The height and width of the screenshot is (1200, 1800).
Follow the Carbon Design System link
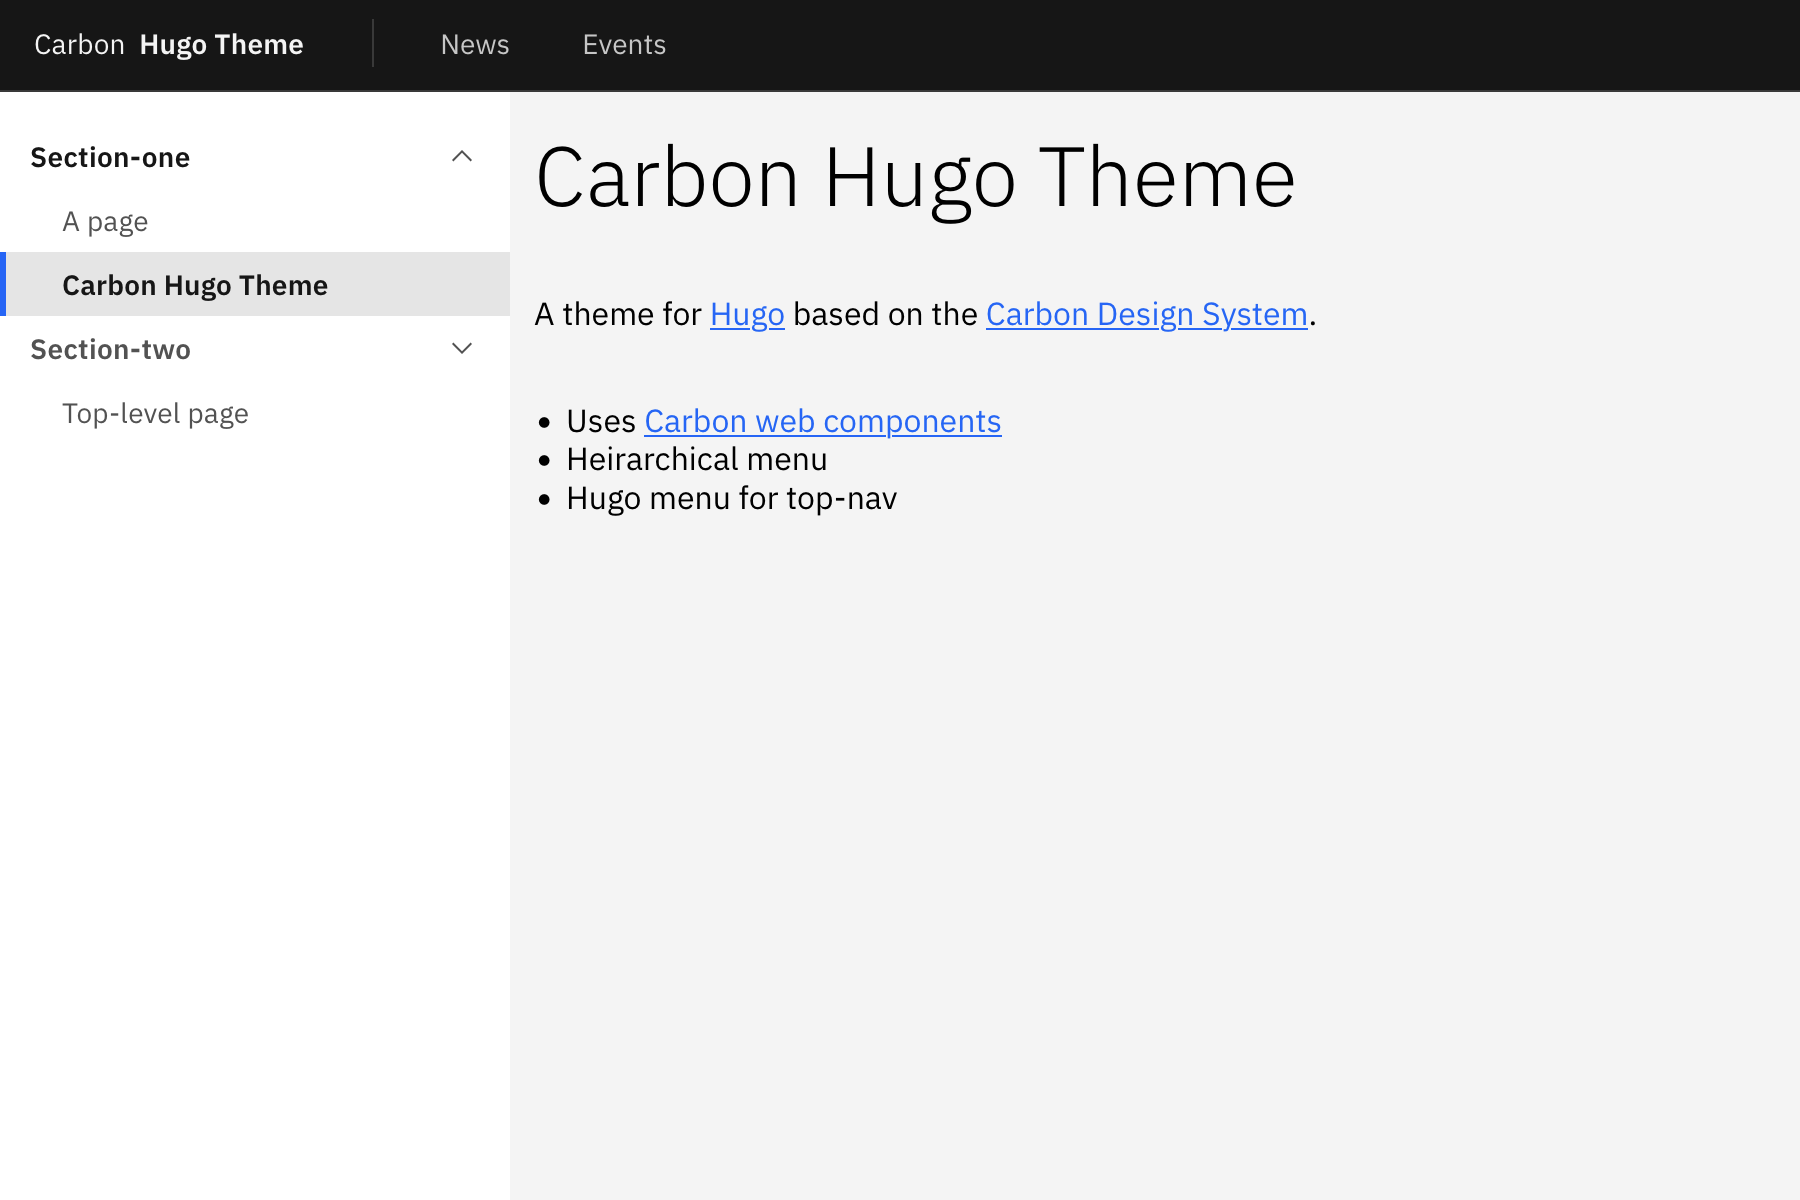(x=1147, y=315)
